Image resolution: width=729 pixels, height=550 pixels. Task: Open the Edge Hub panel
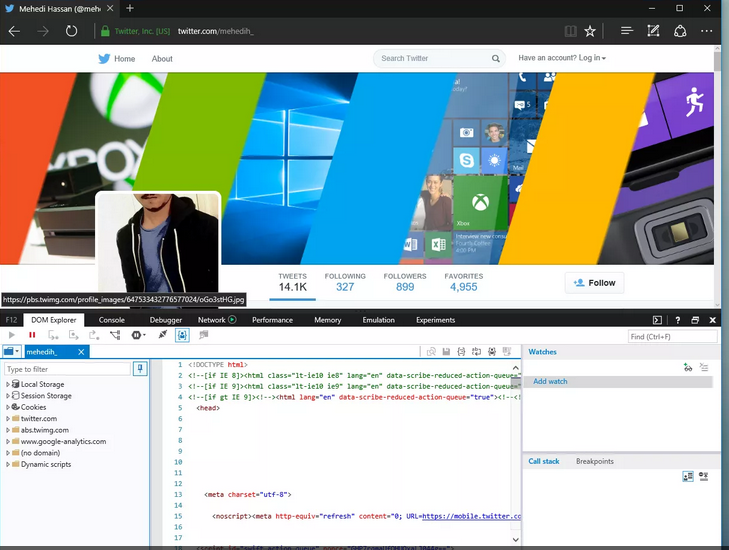(x=627, y=31)
